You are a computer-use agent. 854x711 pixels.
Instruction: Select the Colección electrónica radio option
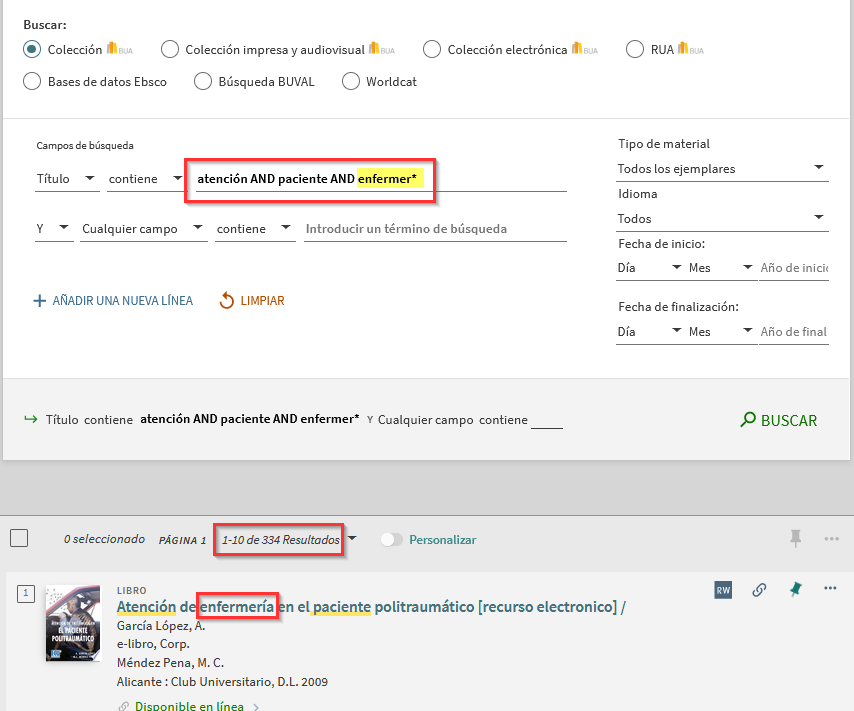click(432, 49)
